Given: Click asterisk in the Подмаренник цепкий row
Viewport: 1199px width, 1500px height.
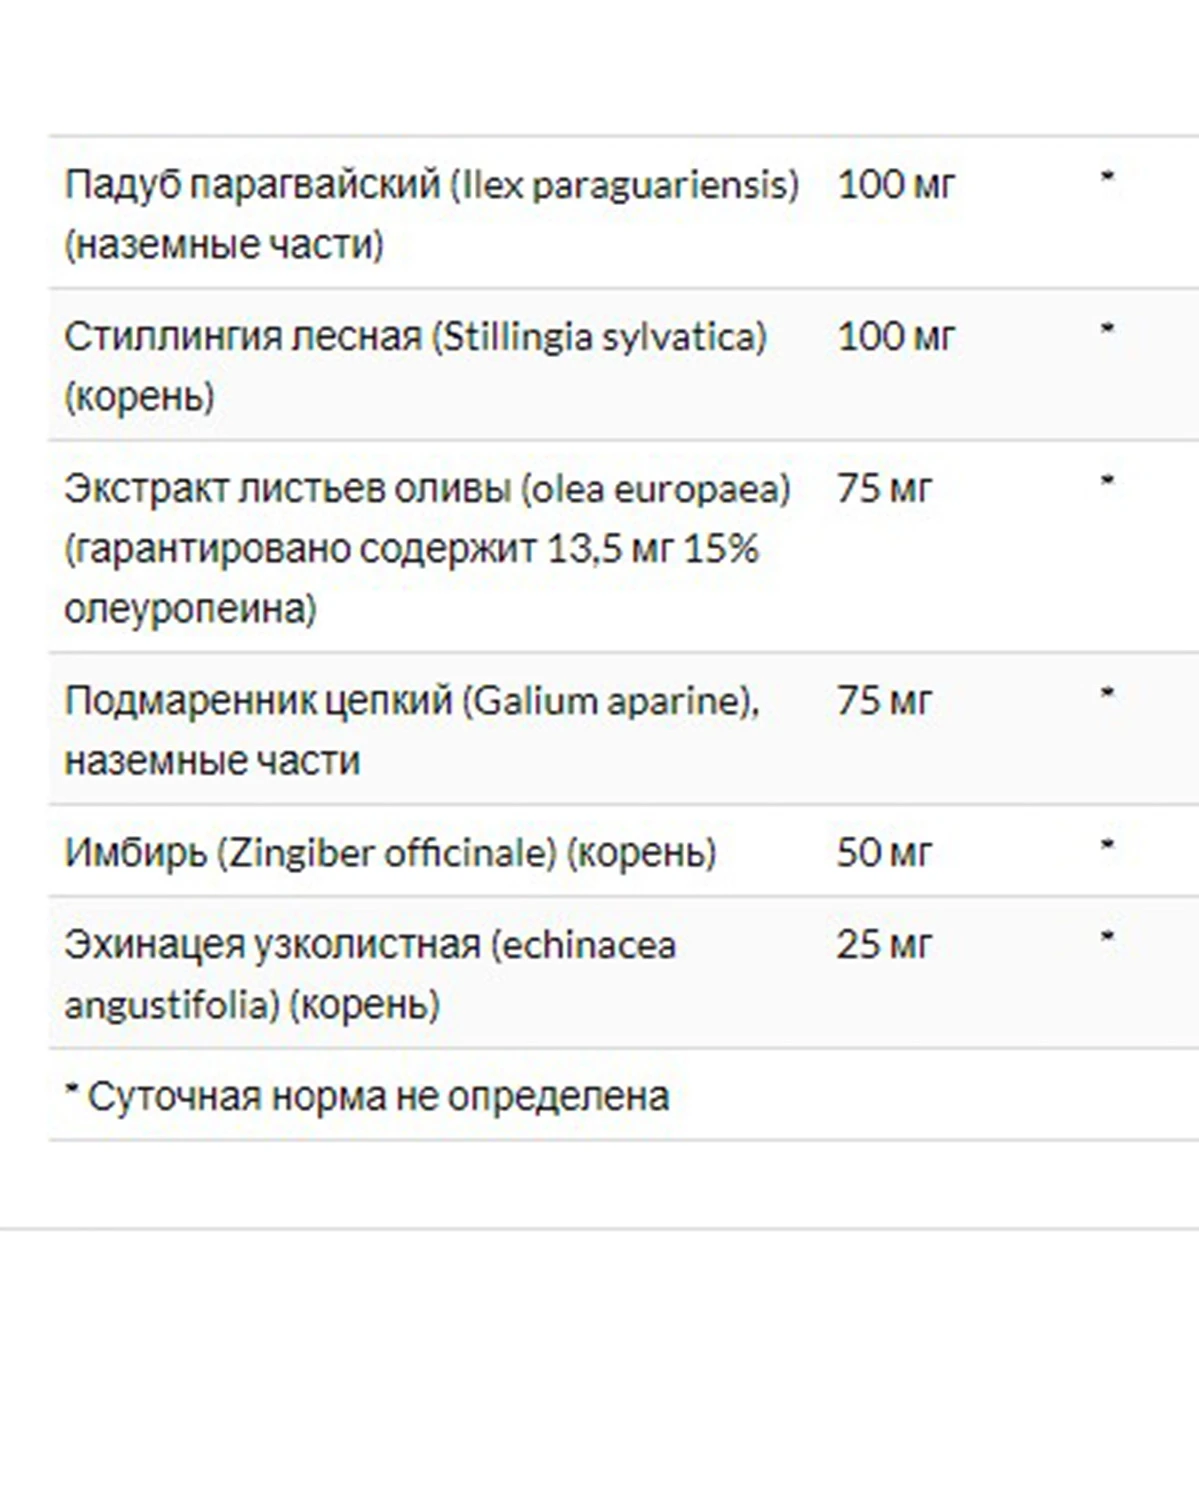Looking at the screenshot, I should pos(1107,693).
